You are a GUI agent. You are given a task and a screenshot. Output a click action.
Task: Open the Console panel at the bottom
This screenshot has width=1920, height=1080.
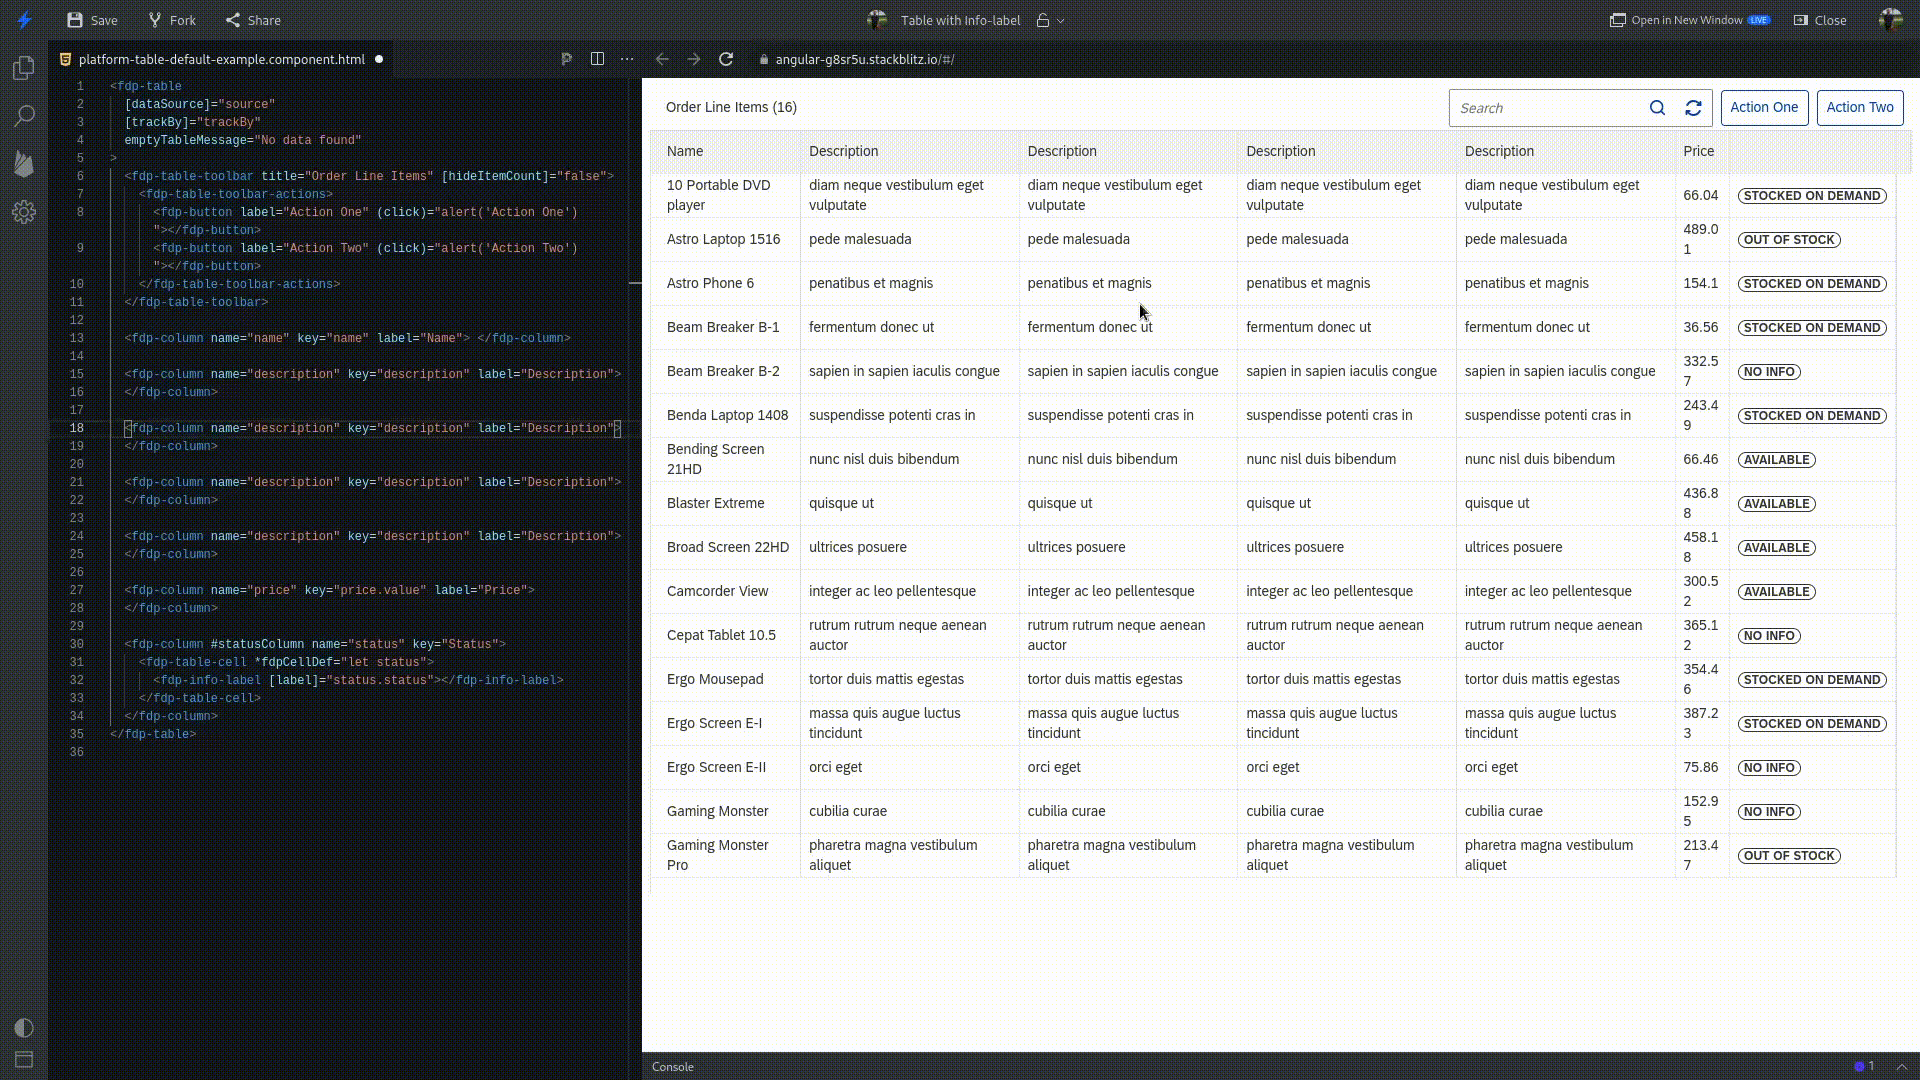tap(672, 1067)
